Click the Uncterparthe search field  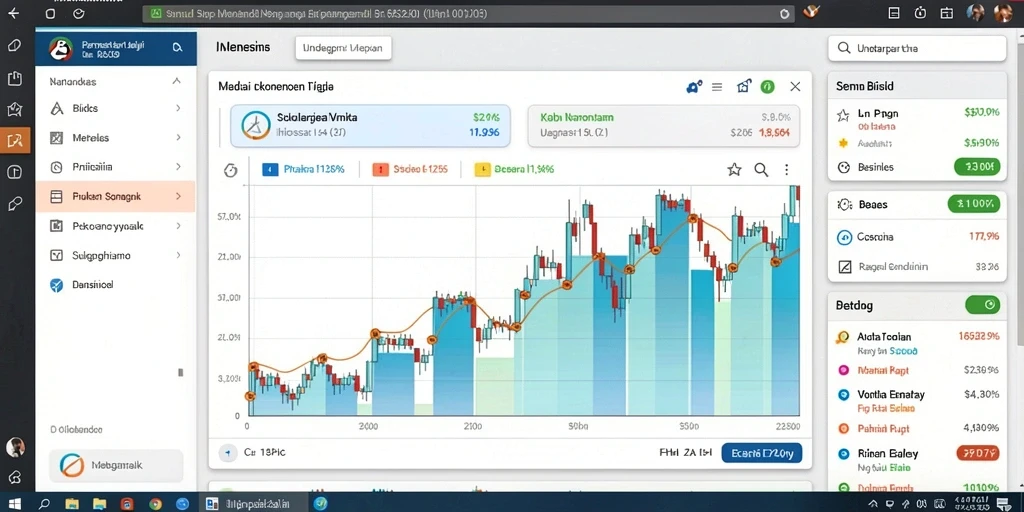coord(917,48)
